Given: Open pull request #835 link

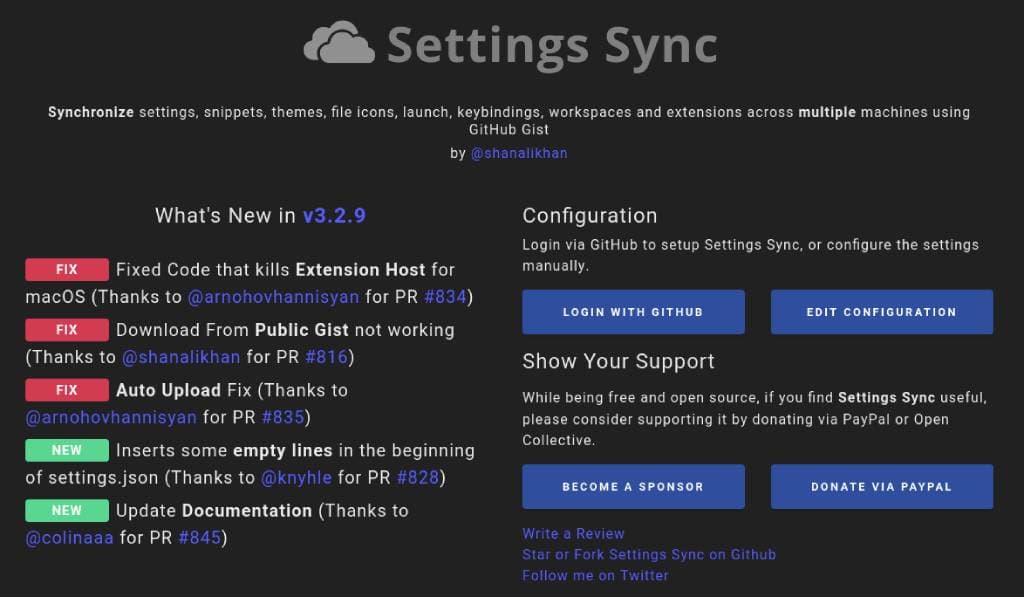Looking at the screenshot, I should click(x=283, y=417).
